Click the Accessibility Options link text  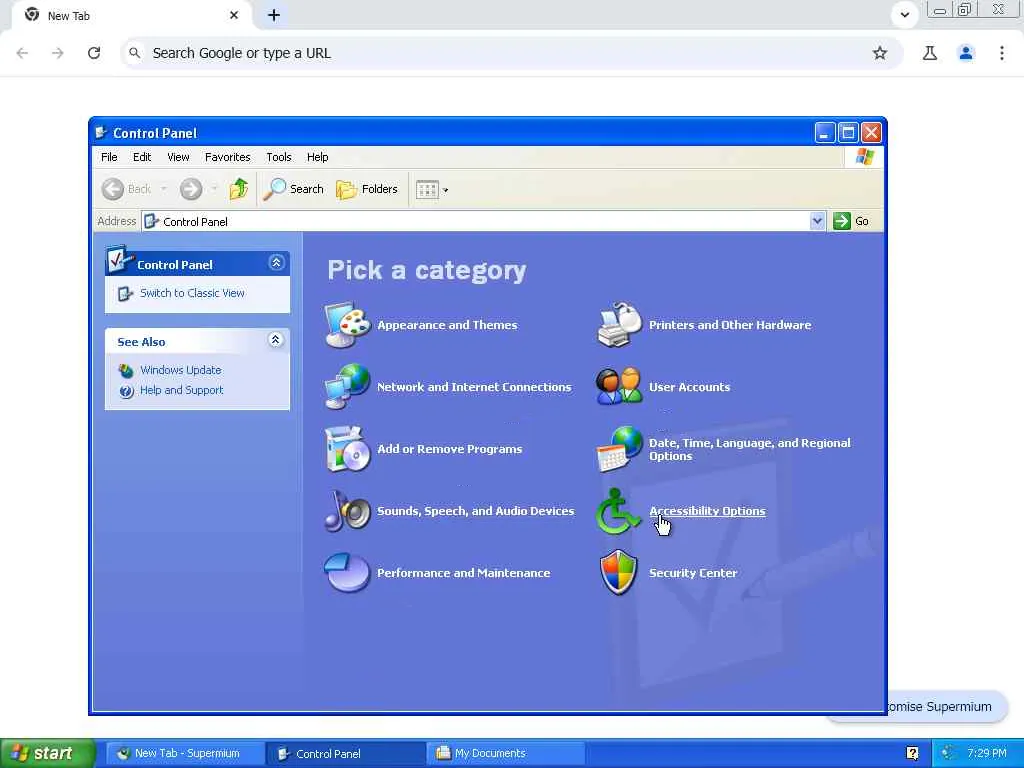pos(707,511)
